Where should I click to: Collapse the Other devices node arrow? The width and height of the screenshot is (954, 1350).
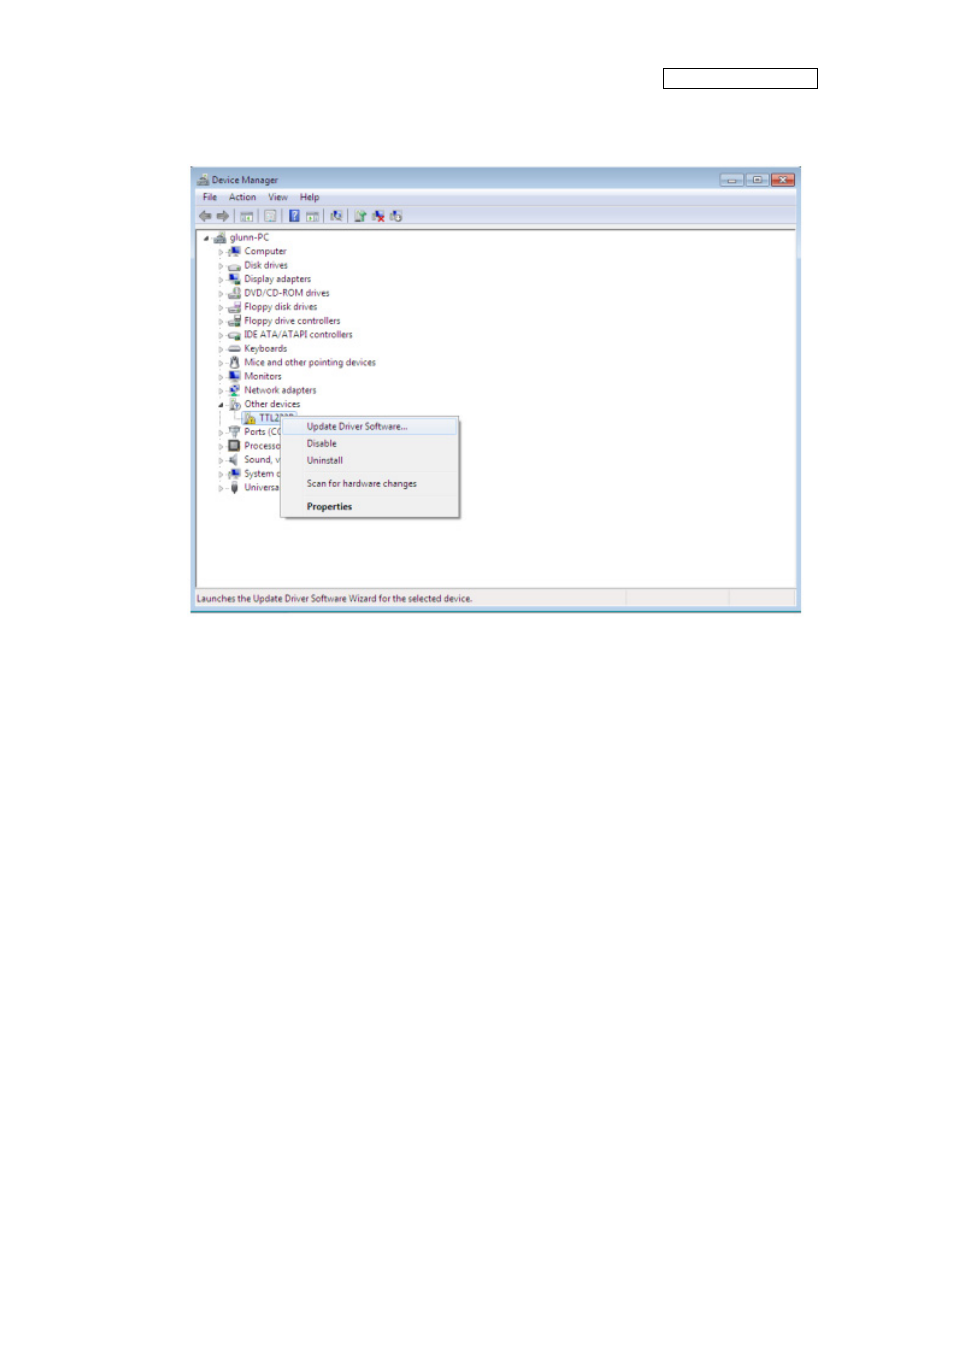pos(221,405)
